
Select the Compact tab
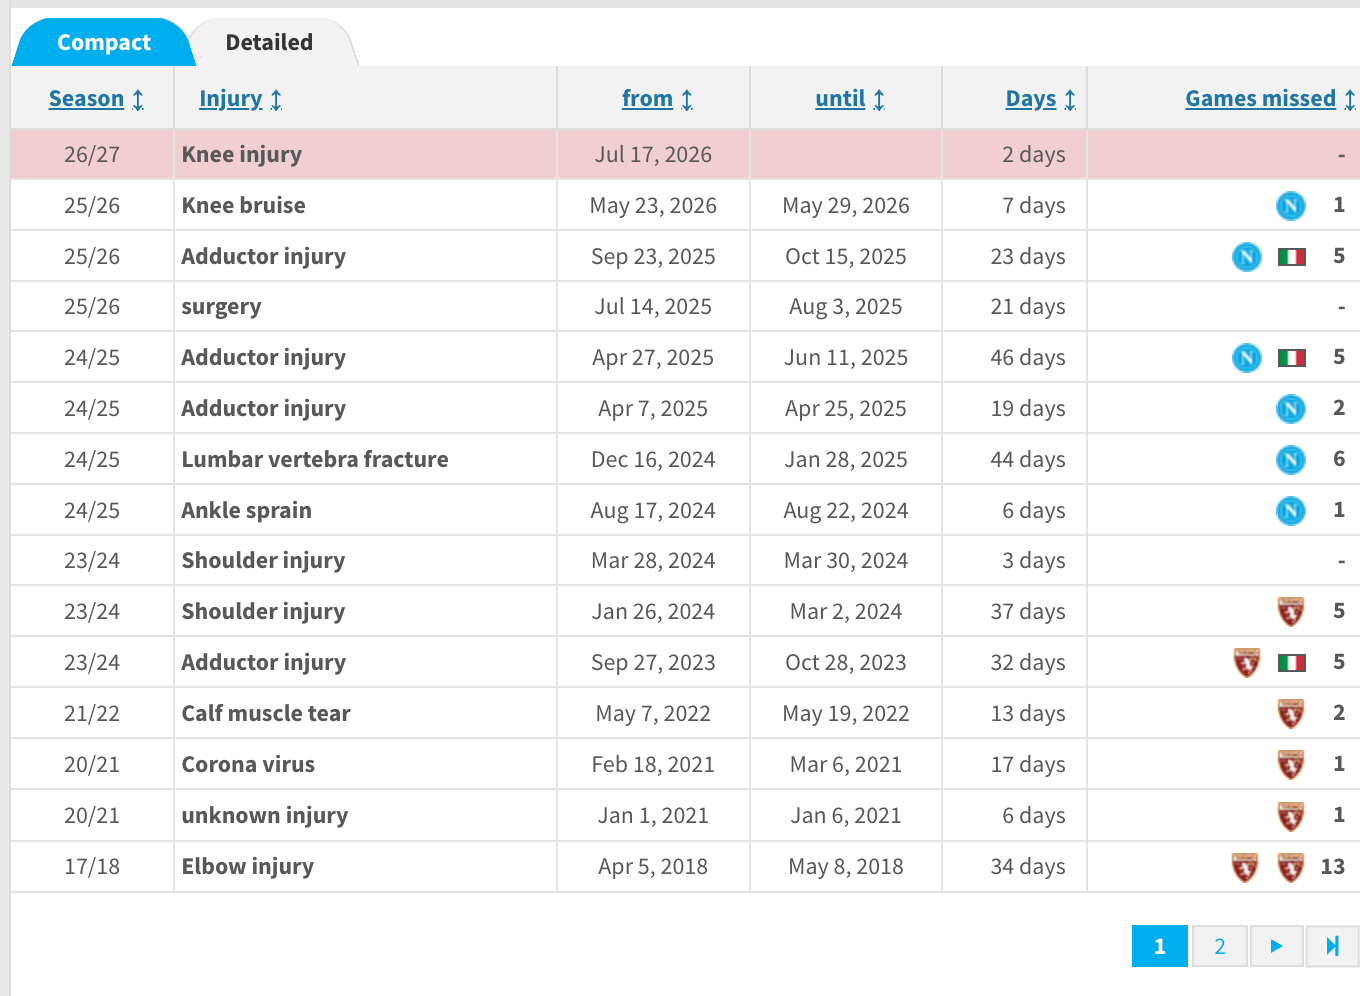click(104, 43)
